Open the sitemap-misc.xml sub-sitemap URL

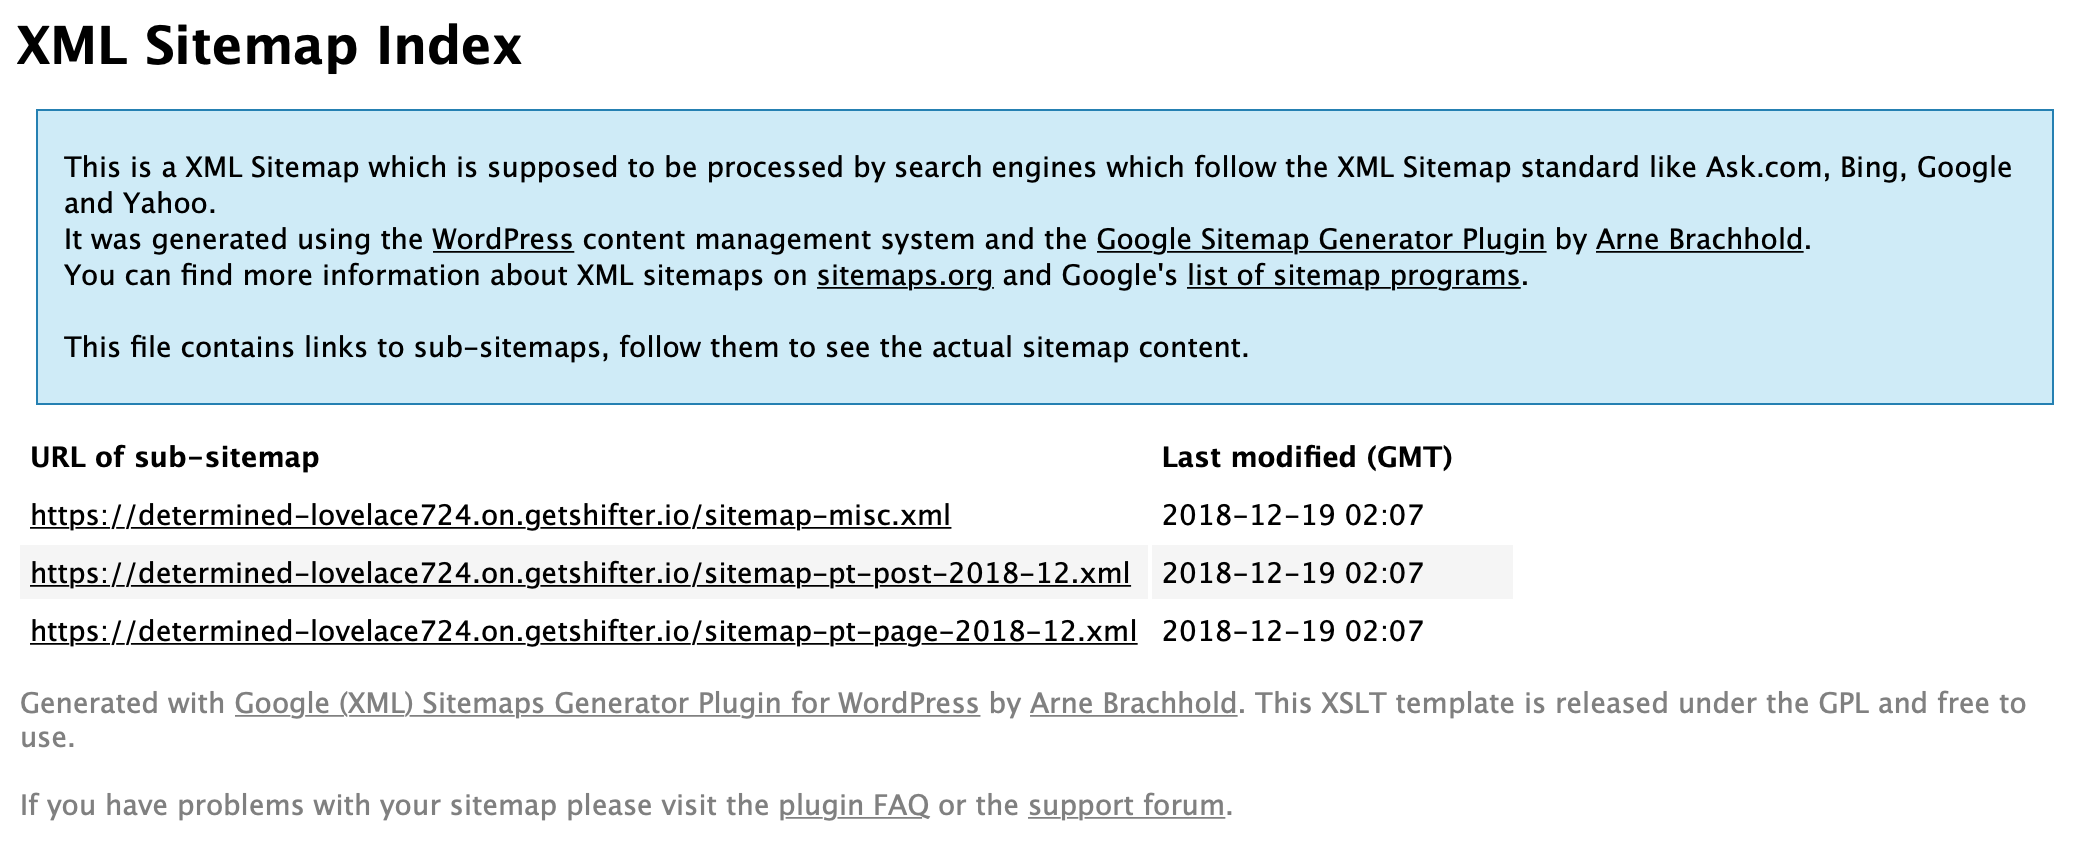click(x=490, y=516)
